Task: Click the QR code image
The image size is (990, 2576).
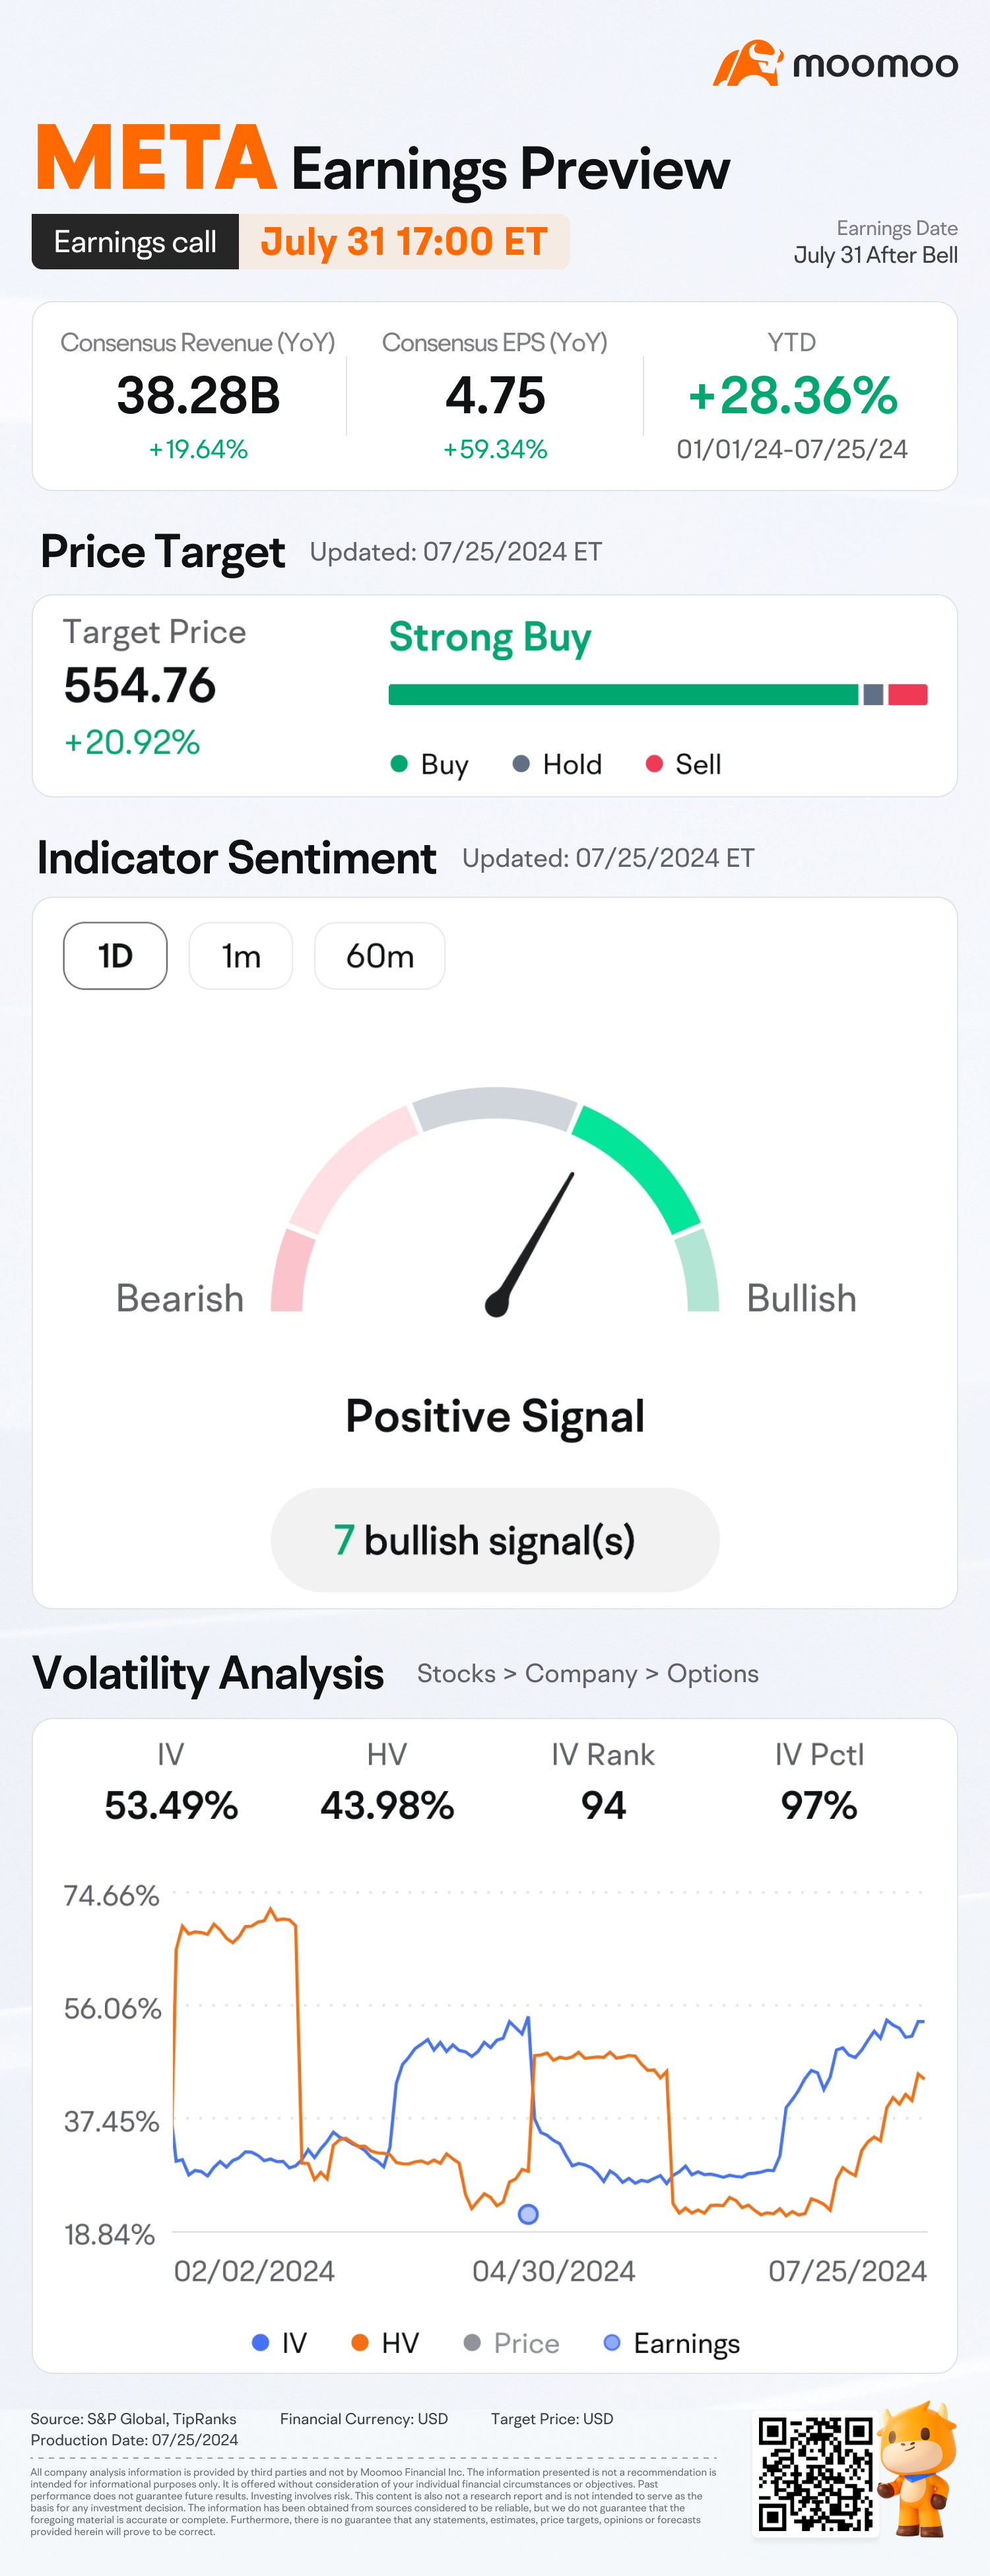Action: pyautogui.click(x=815, y=2473)
